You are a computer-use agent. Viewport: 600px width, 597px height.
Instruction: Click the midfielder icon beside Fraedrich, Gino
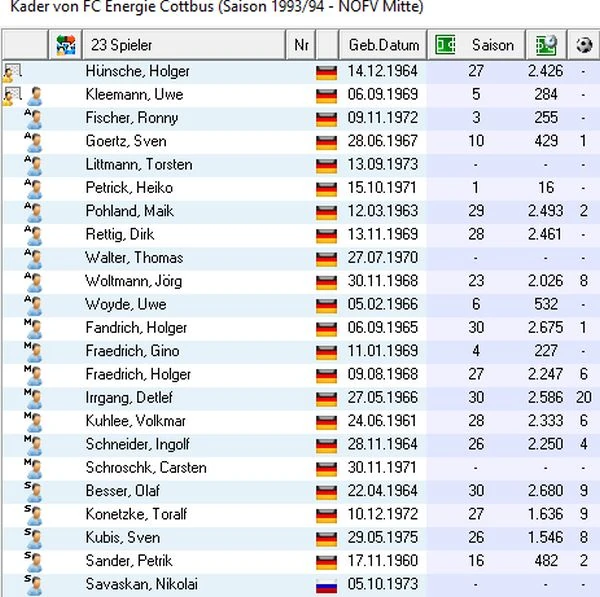point(33,352)
